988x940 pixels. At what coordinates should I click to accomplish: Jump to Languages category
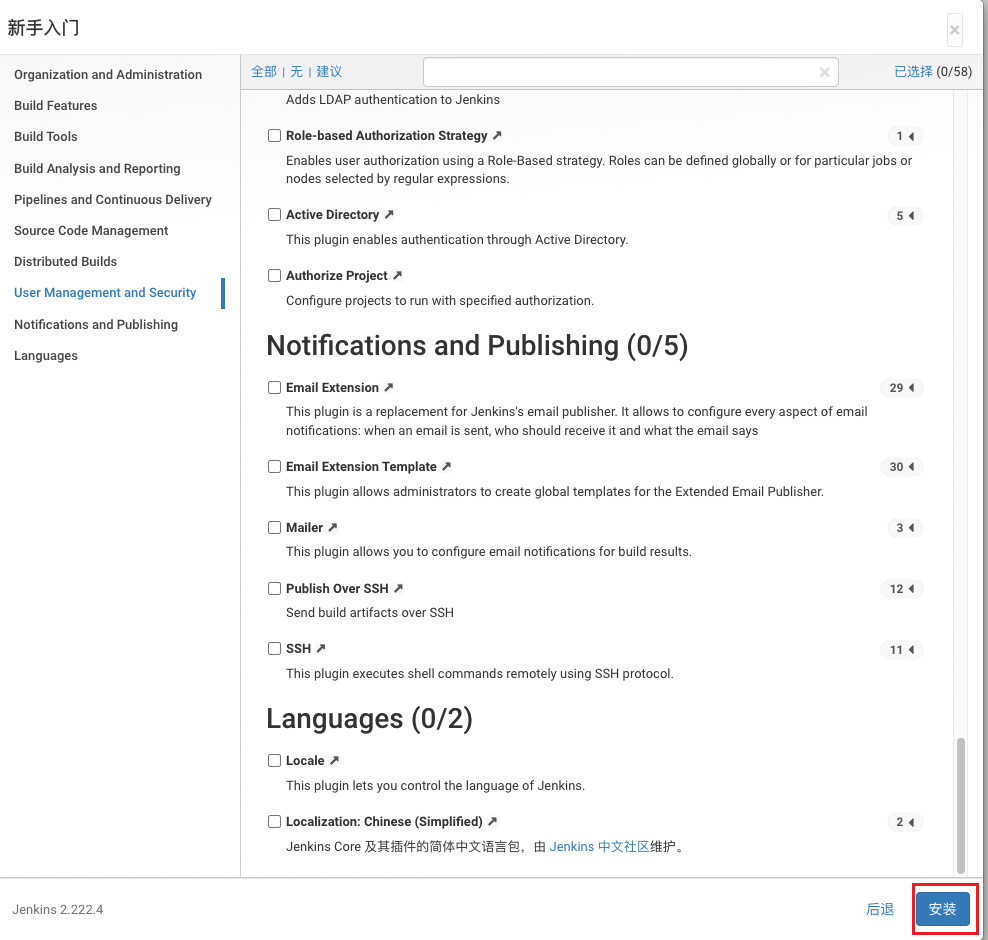pos(45,355)
